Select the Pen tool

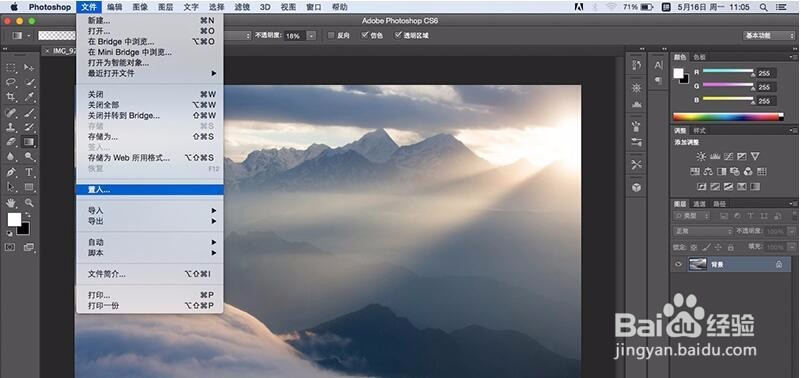tap(11, 172)
